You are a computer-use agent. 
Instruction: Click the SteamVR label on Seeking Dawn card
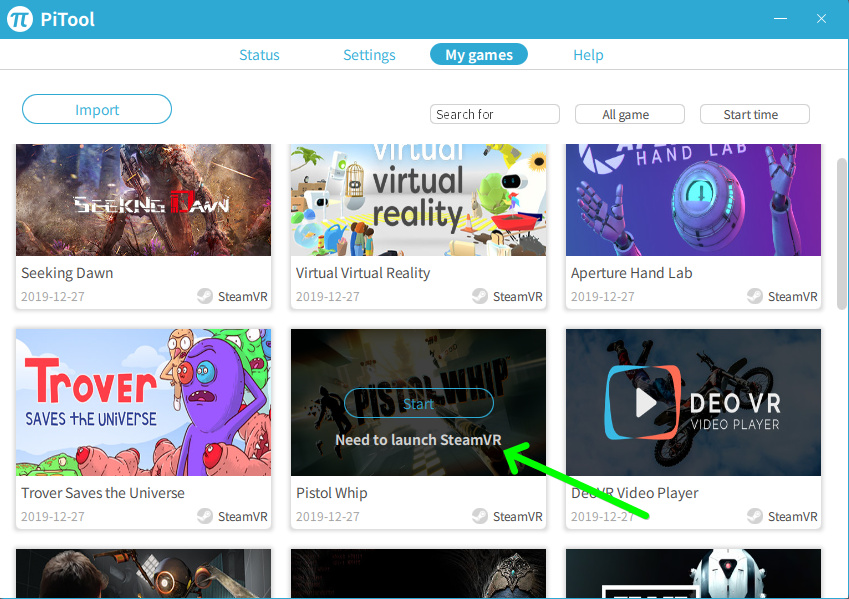coord(243,297)
